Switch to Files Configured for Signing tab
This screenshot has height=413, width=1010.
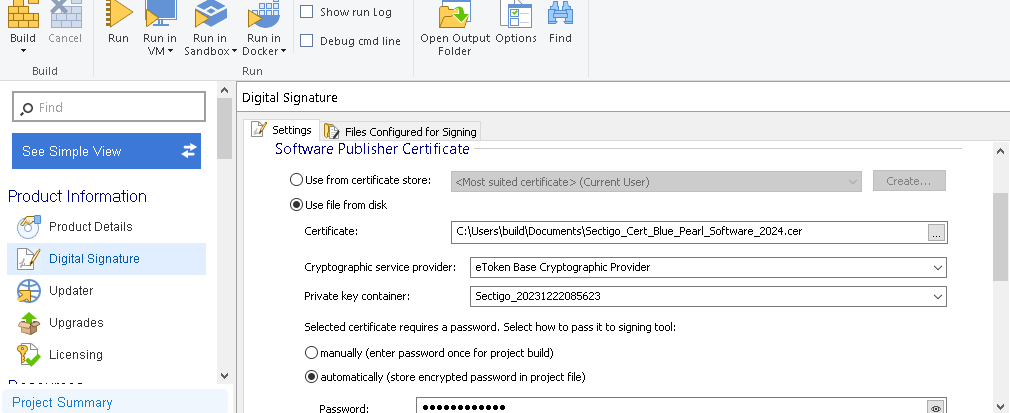point(401,131)
